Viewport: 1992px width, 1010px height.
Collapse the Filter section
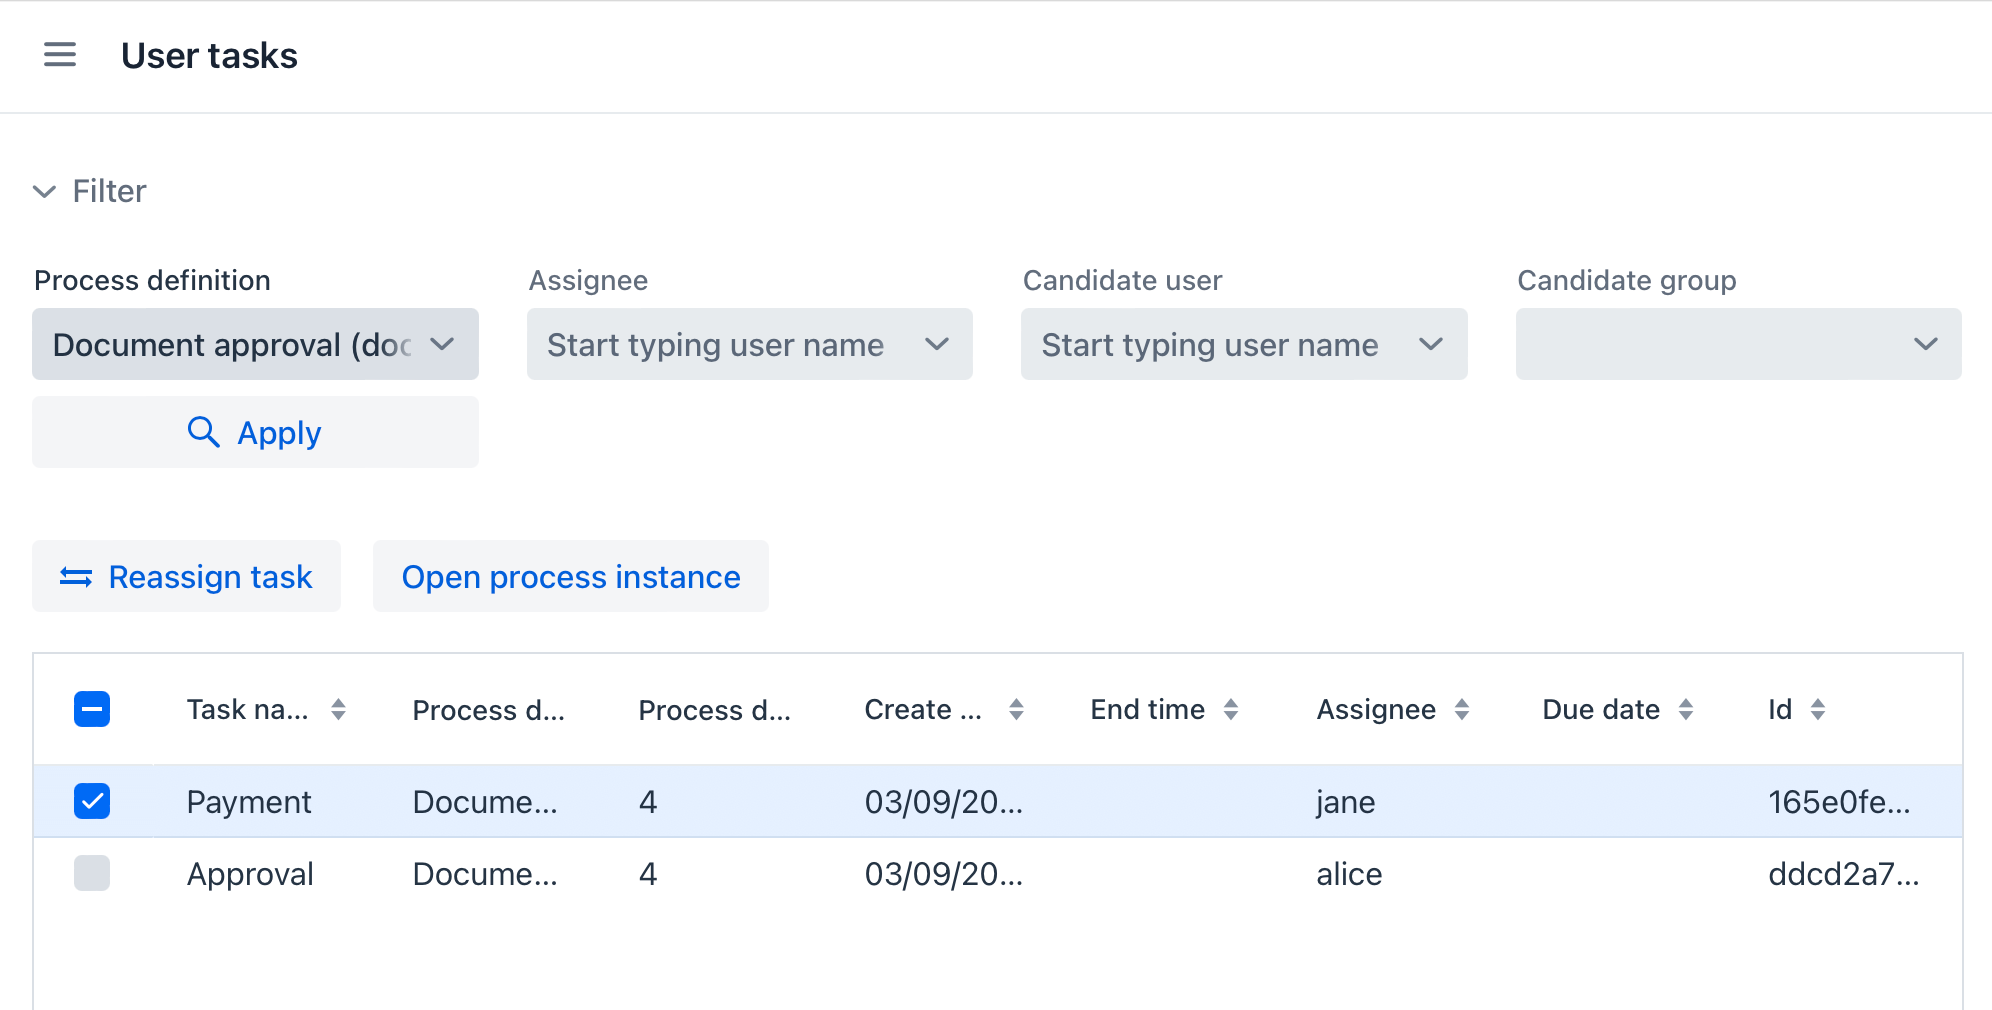pyautogui.click(x=44, y=191)
